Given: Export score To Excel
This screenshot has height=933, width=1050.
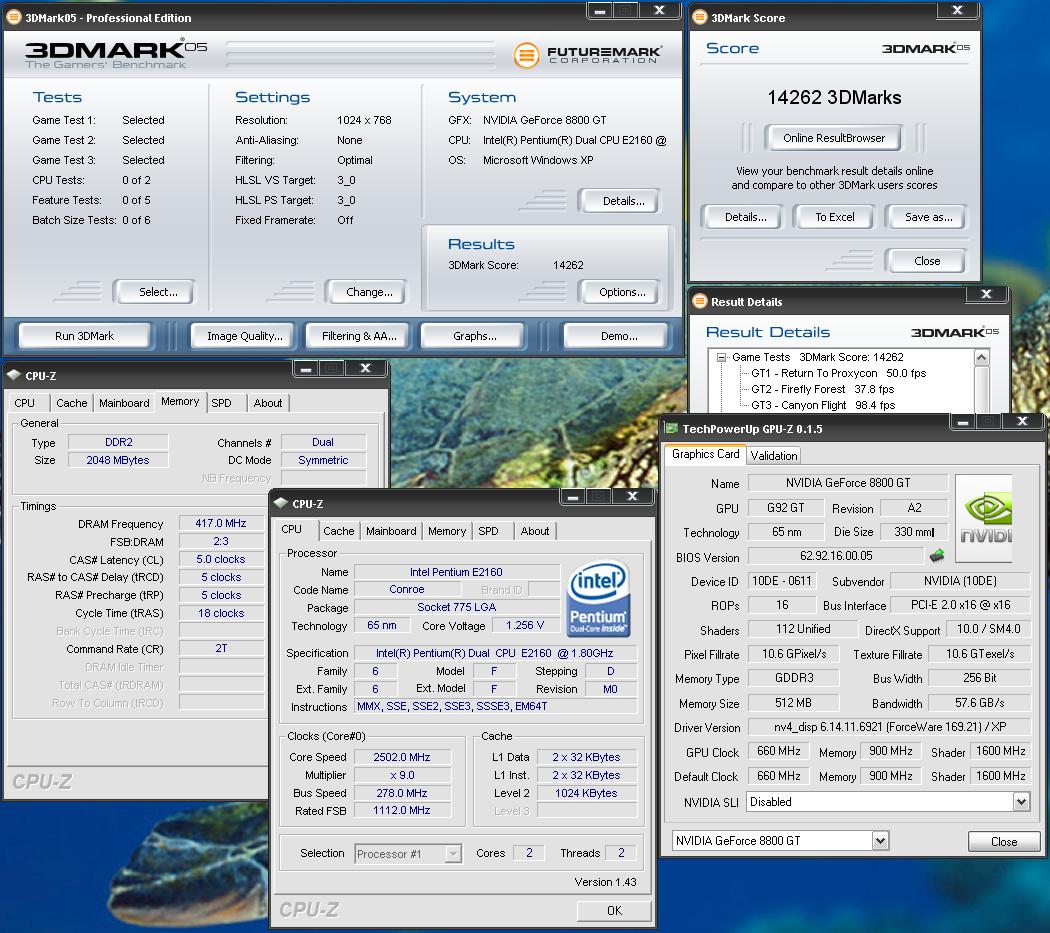Looking at the screenshot, I should click(835, 217).
